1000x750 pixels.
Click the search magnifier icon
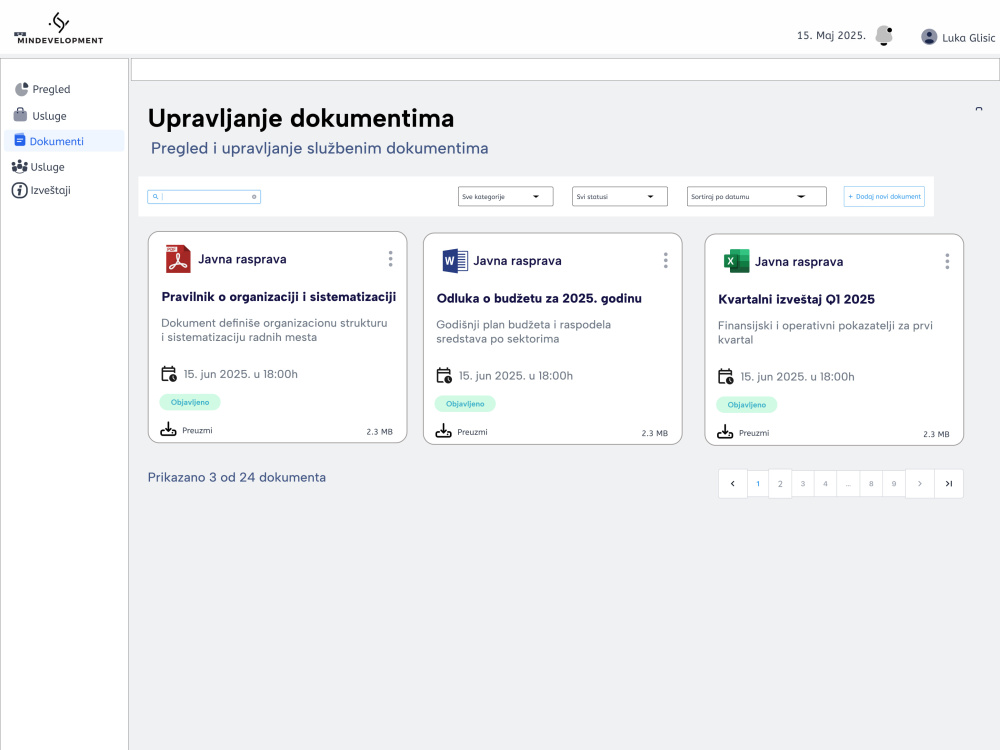[155, 196]
